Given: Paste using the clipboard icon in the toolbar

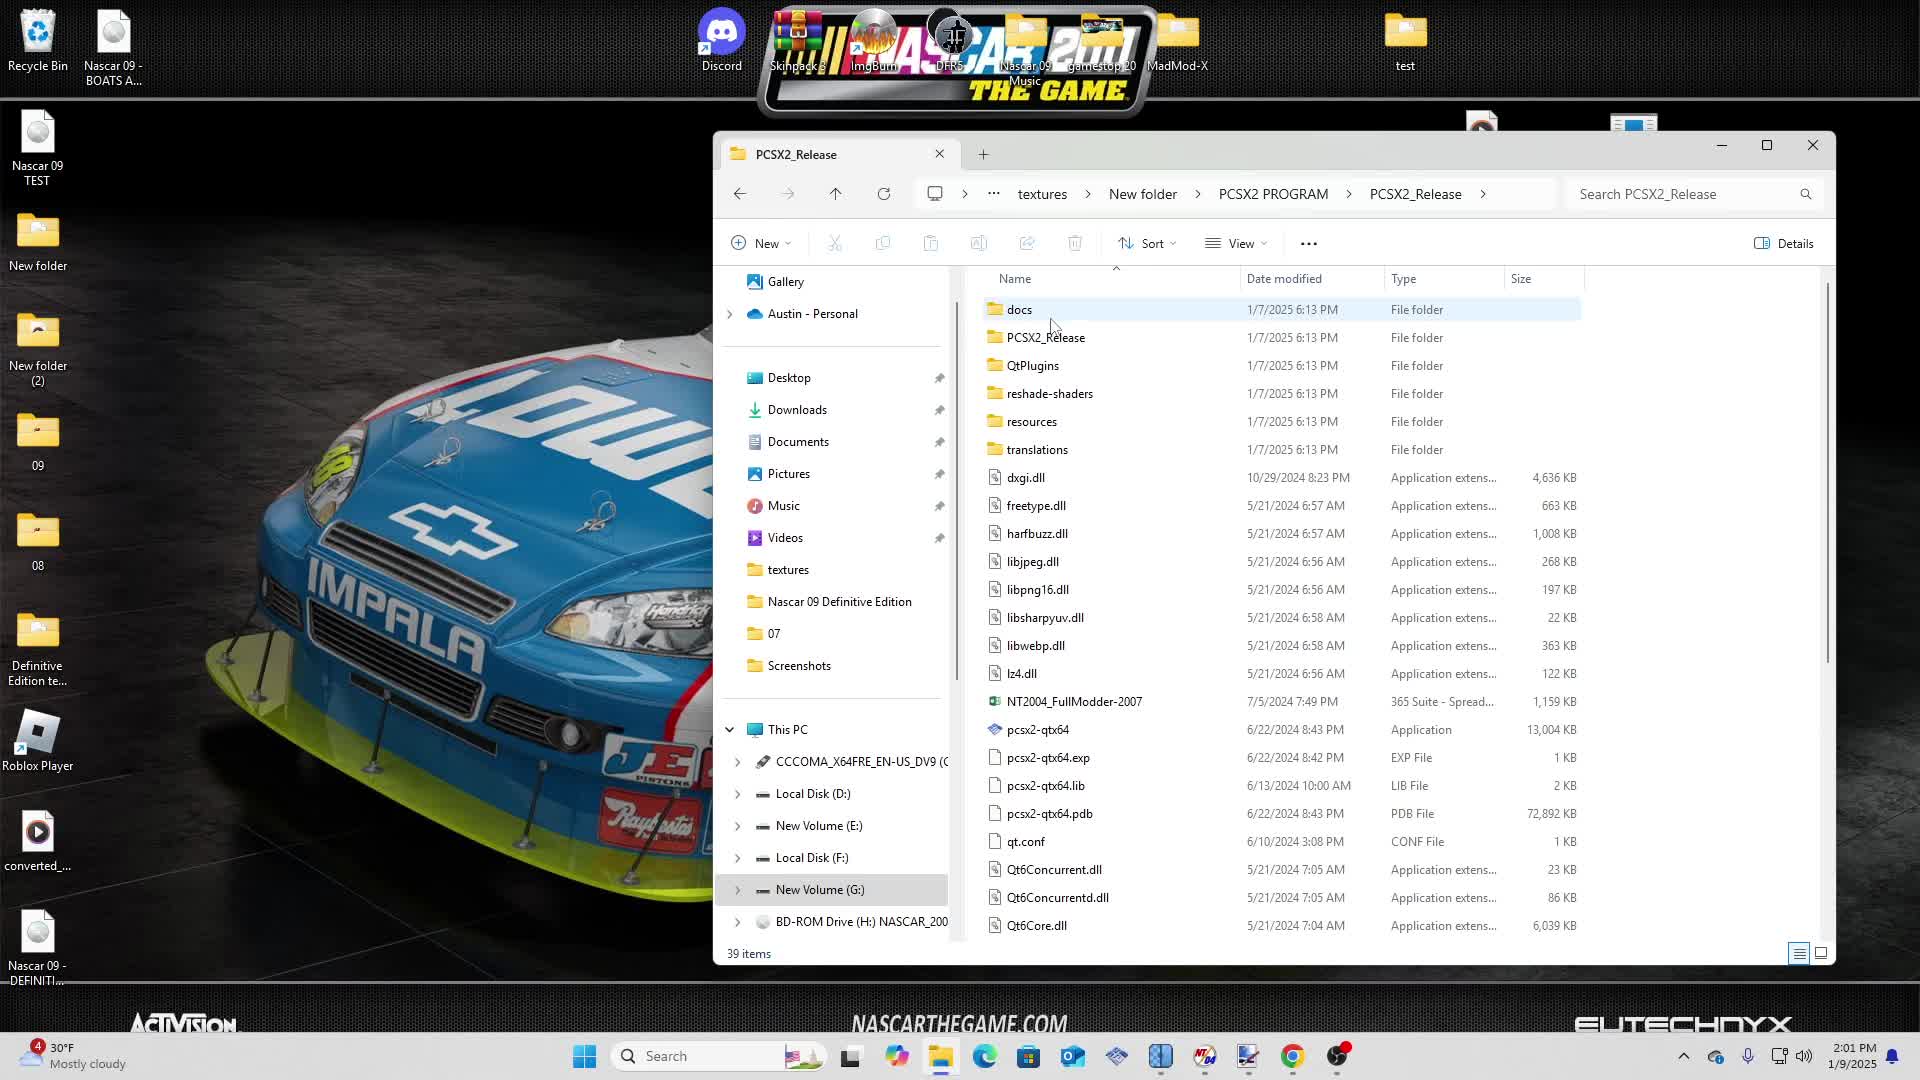Looking at the screenshot, I should point(931,243).
